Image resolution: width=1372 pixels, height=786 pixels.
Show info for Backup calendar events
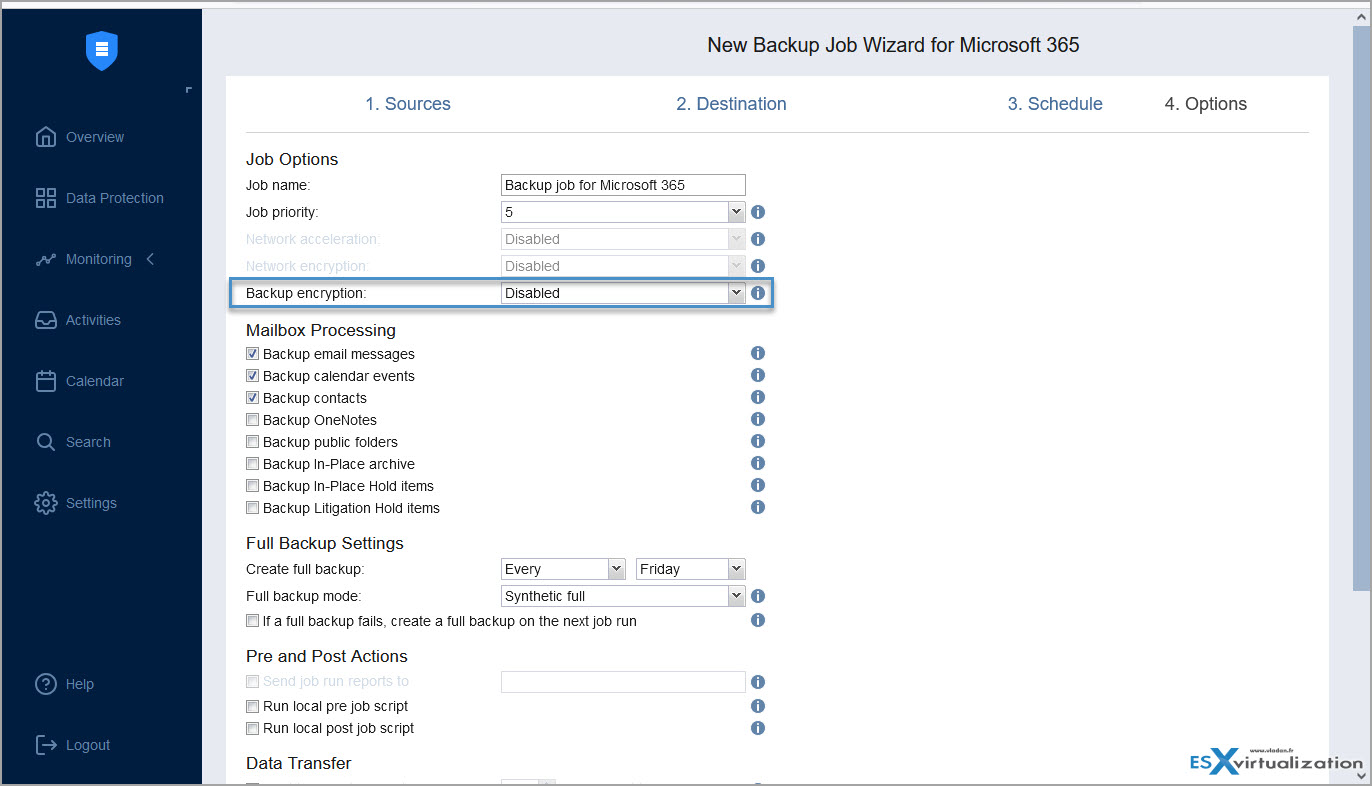pos(758,375)
